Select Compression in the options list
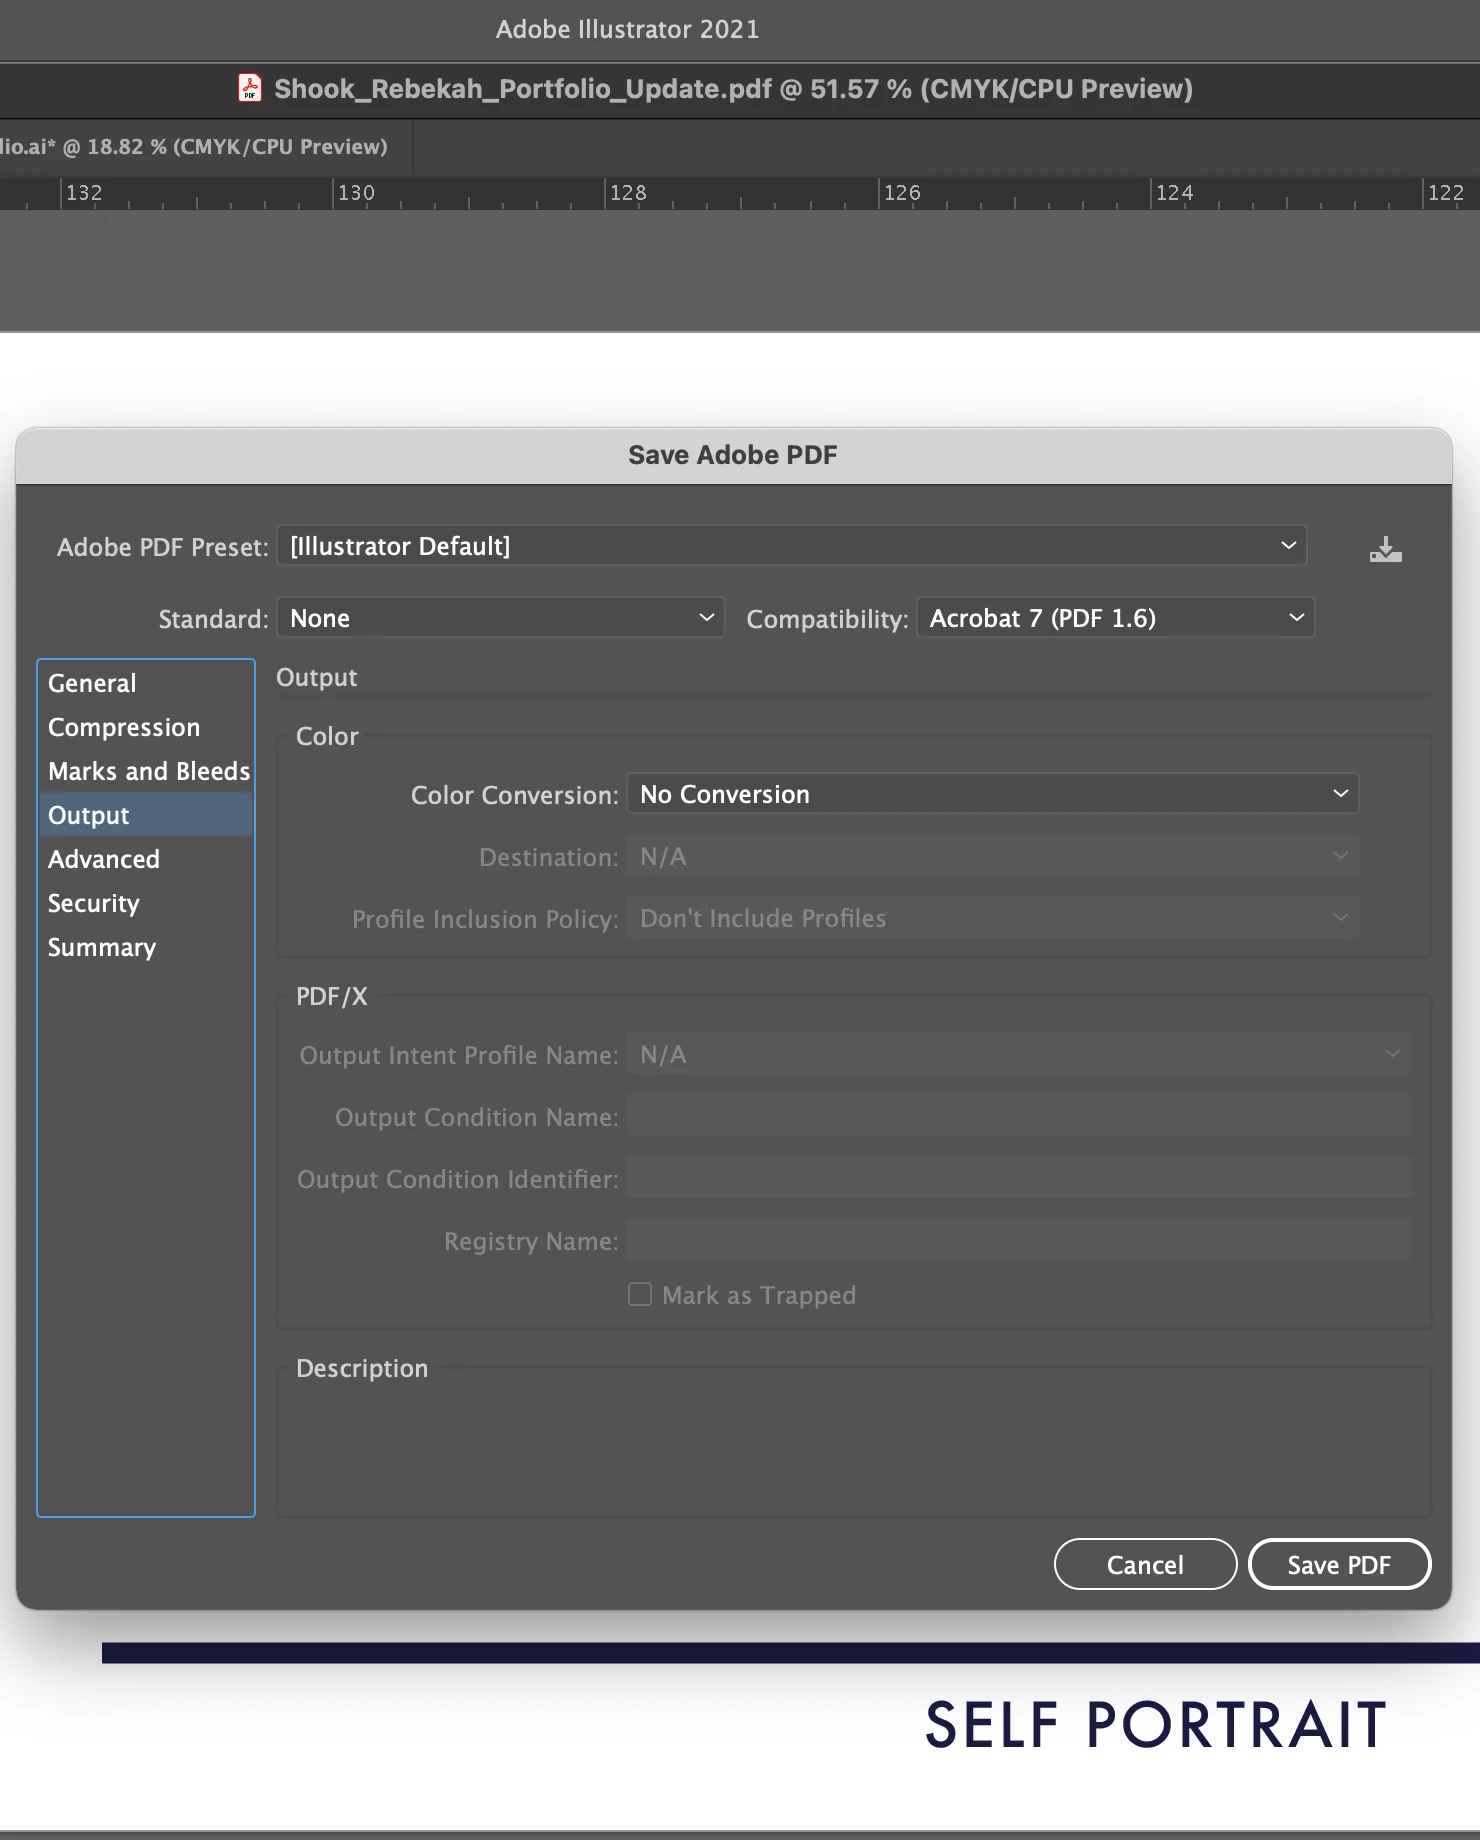Image resolution: width=1480 pixels, height=1840 pixels. pos(146,727)
